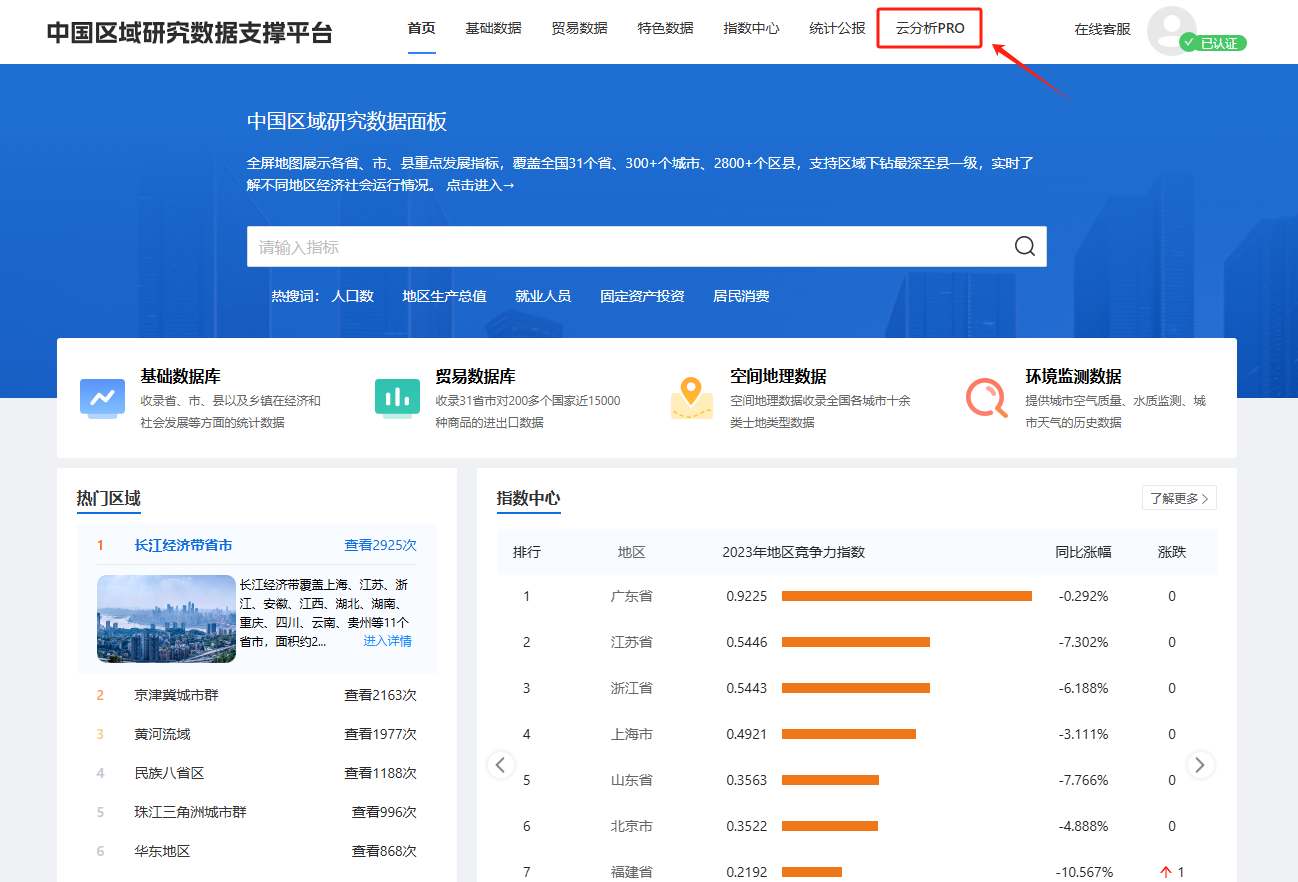The height and width of the screenshot is (882, 1298).
Task: Click the 查看2925次 view count
Action: (x=380, y=546)
